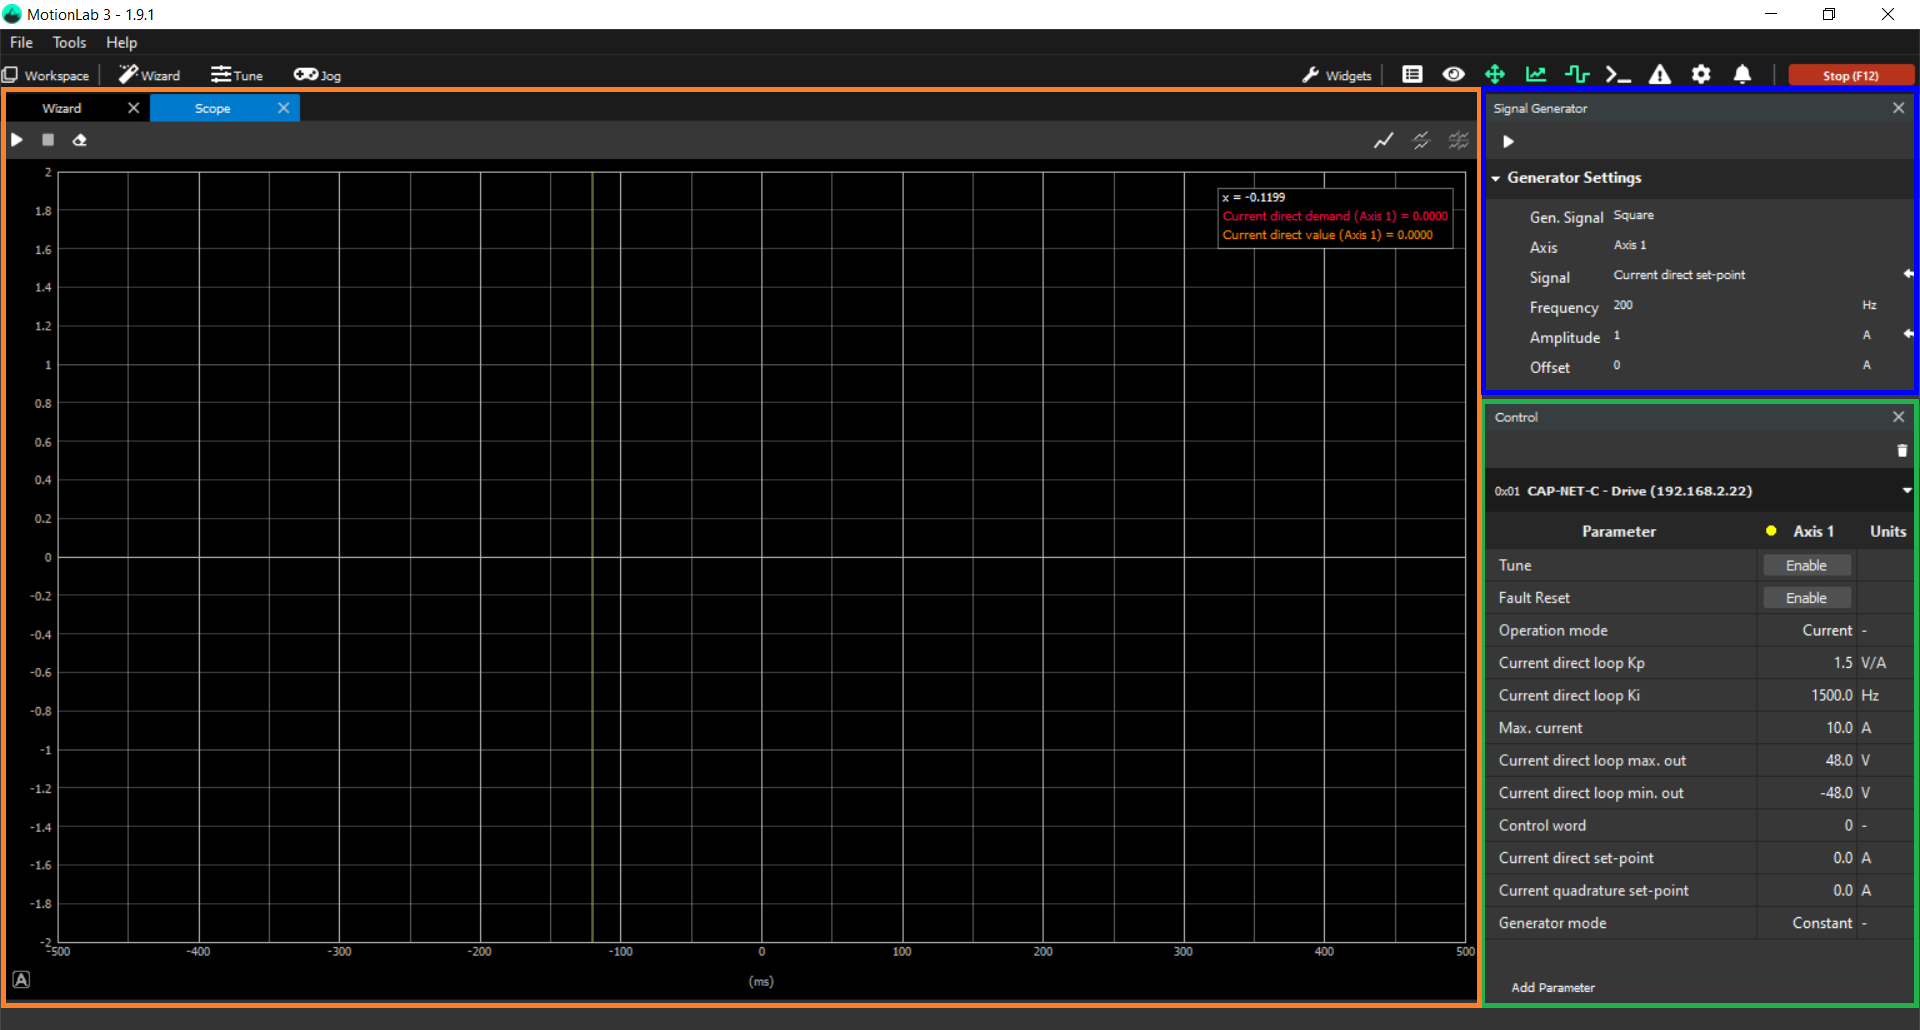Open the green signal generator pulse icon

tap(1577, 74)
